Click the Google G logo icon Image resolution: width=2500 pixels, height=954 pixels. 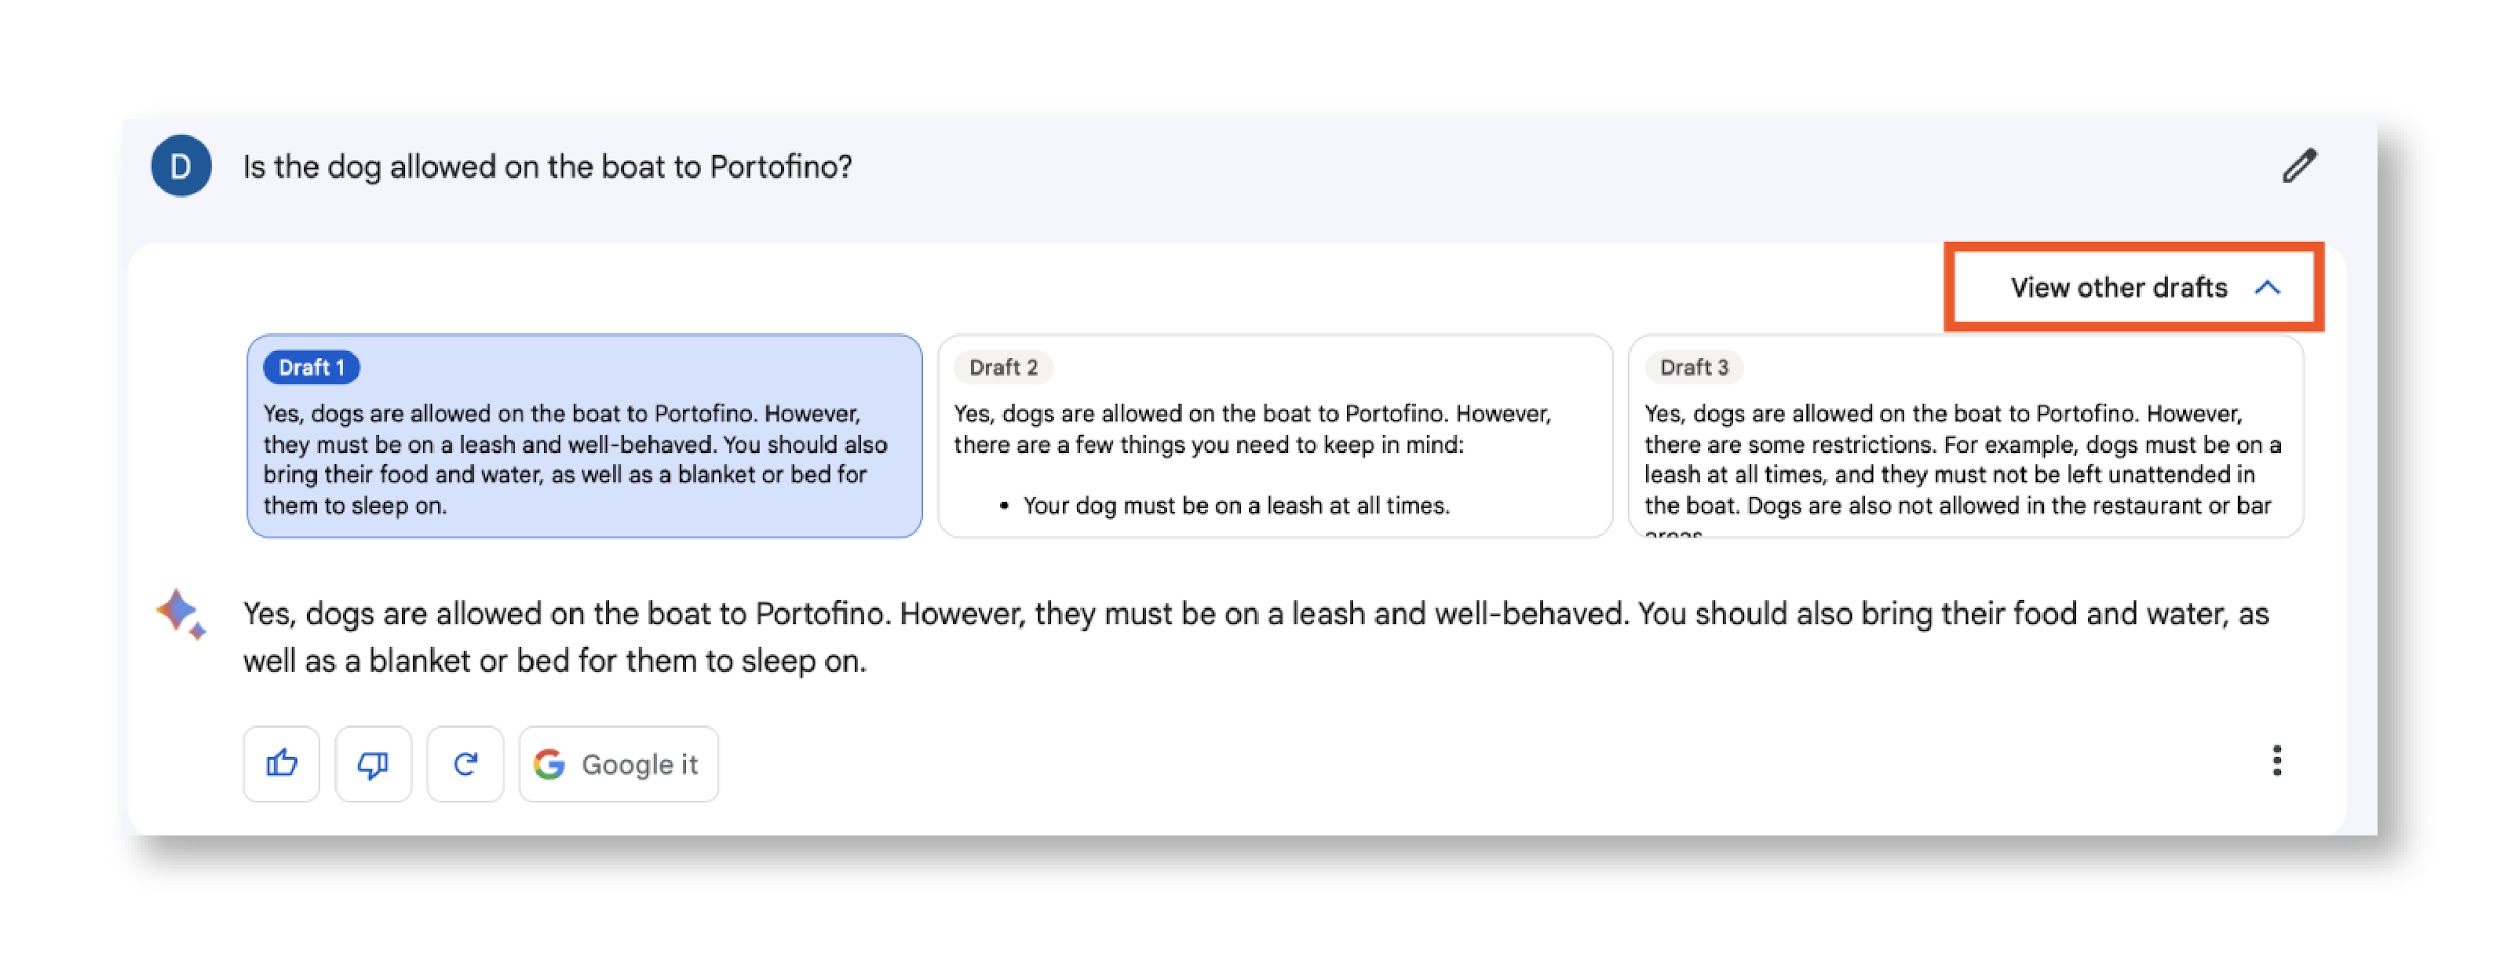coord(549,764)
